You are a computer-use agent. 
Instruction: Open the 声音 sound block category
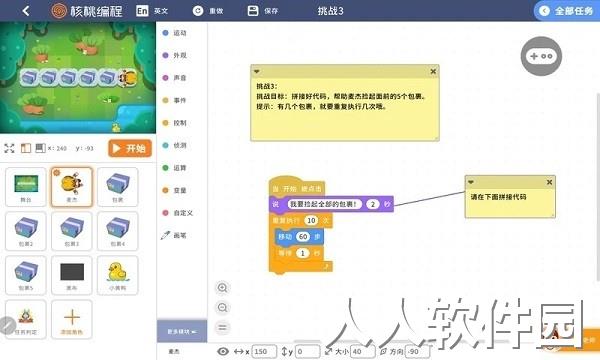[175, 78]
